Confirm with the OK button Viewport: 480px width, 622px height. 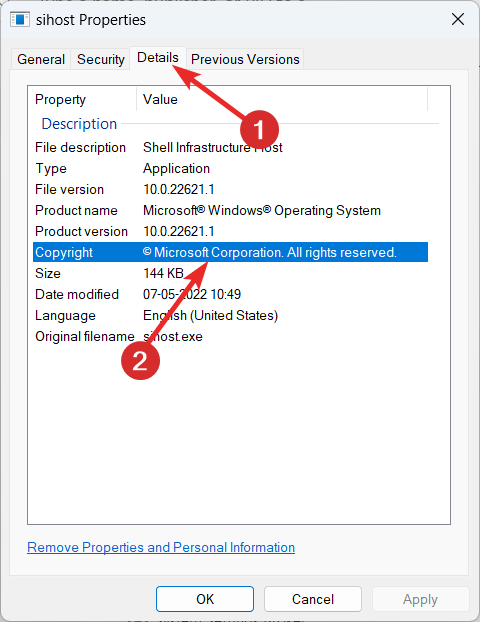click(x=205, y=599)
